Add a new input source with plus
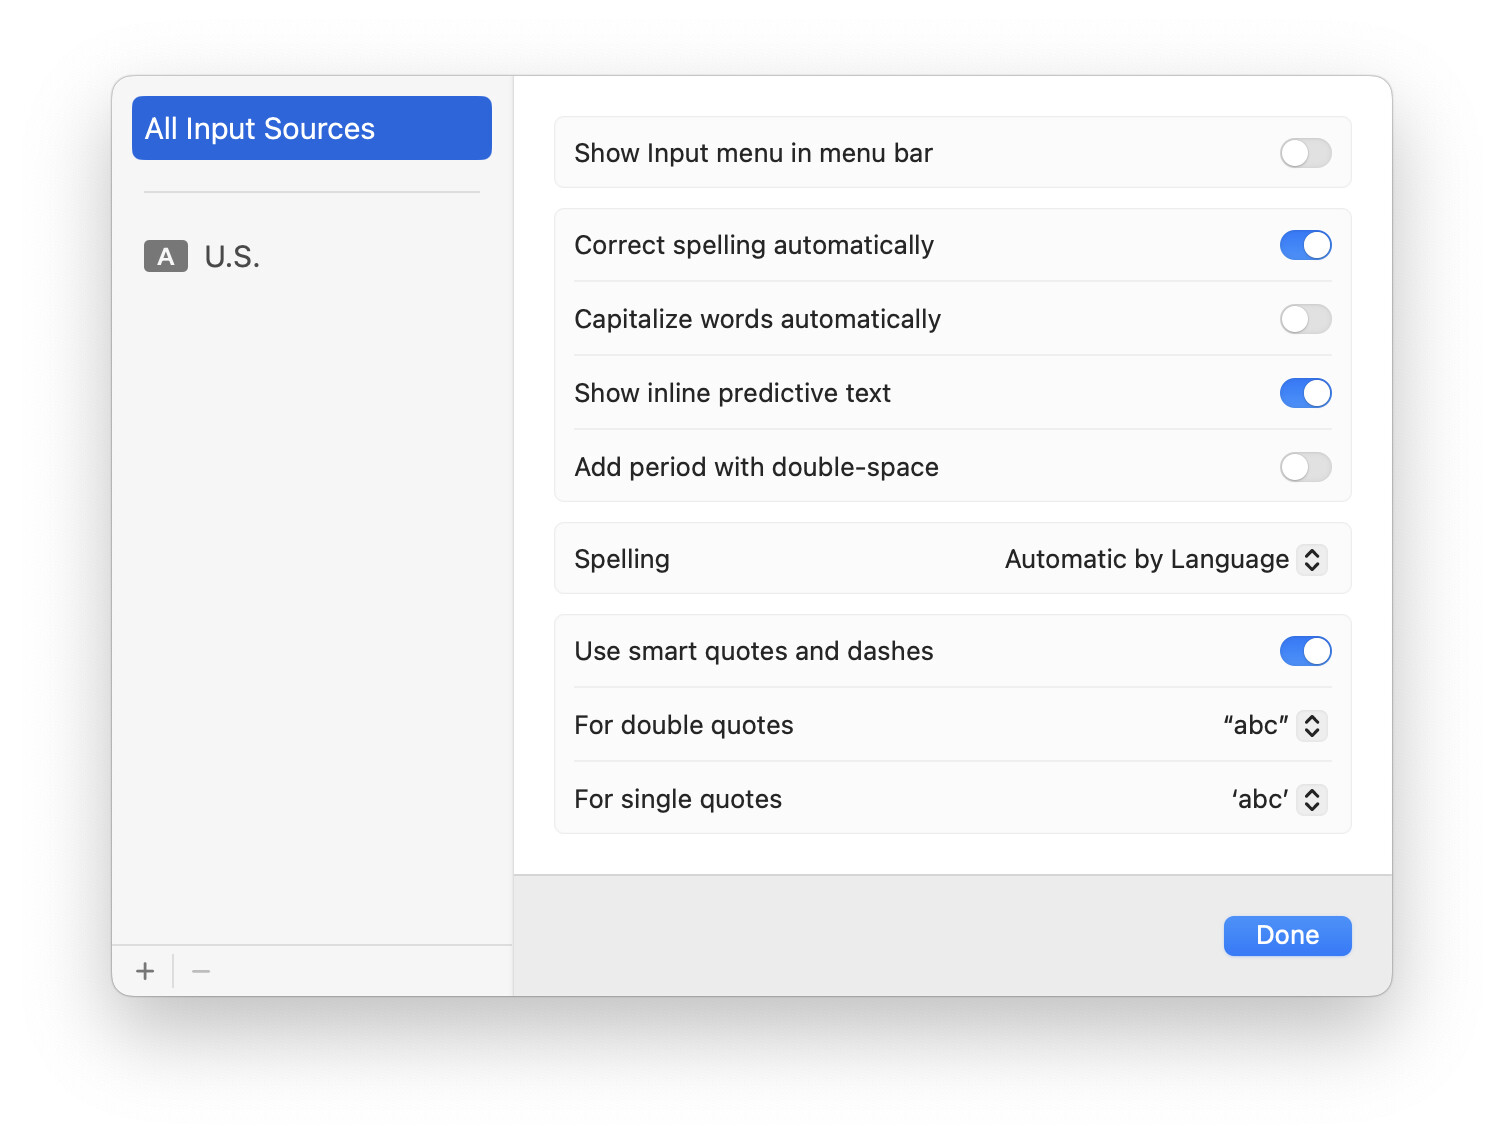Screen dimensions: 1504x1144 click(x=145, y=971)
